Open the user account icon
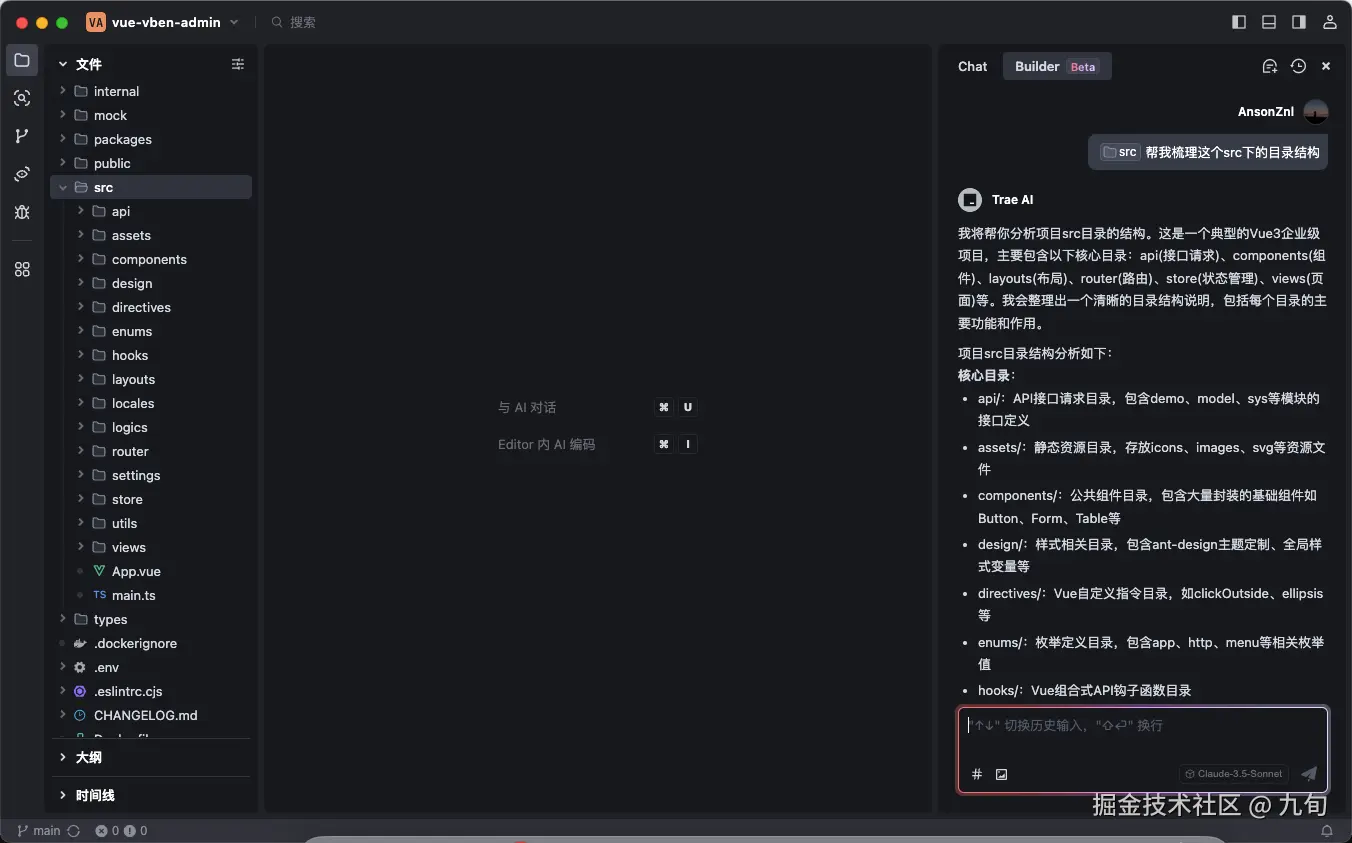 click(1330, 22)
